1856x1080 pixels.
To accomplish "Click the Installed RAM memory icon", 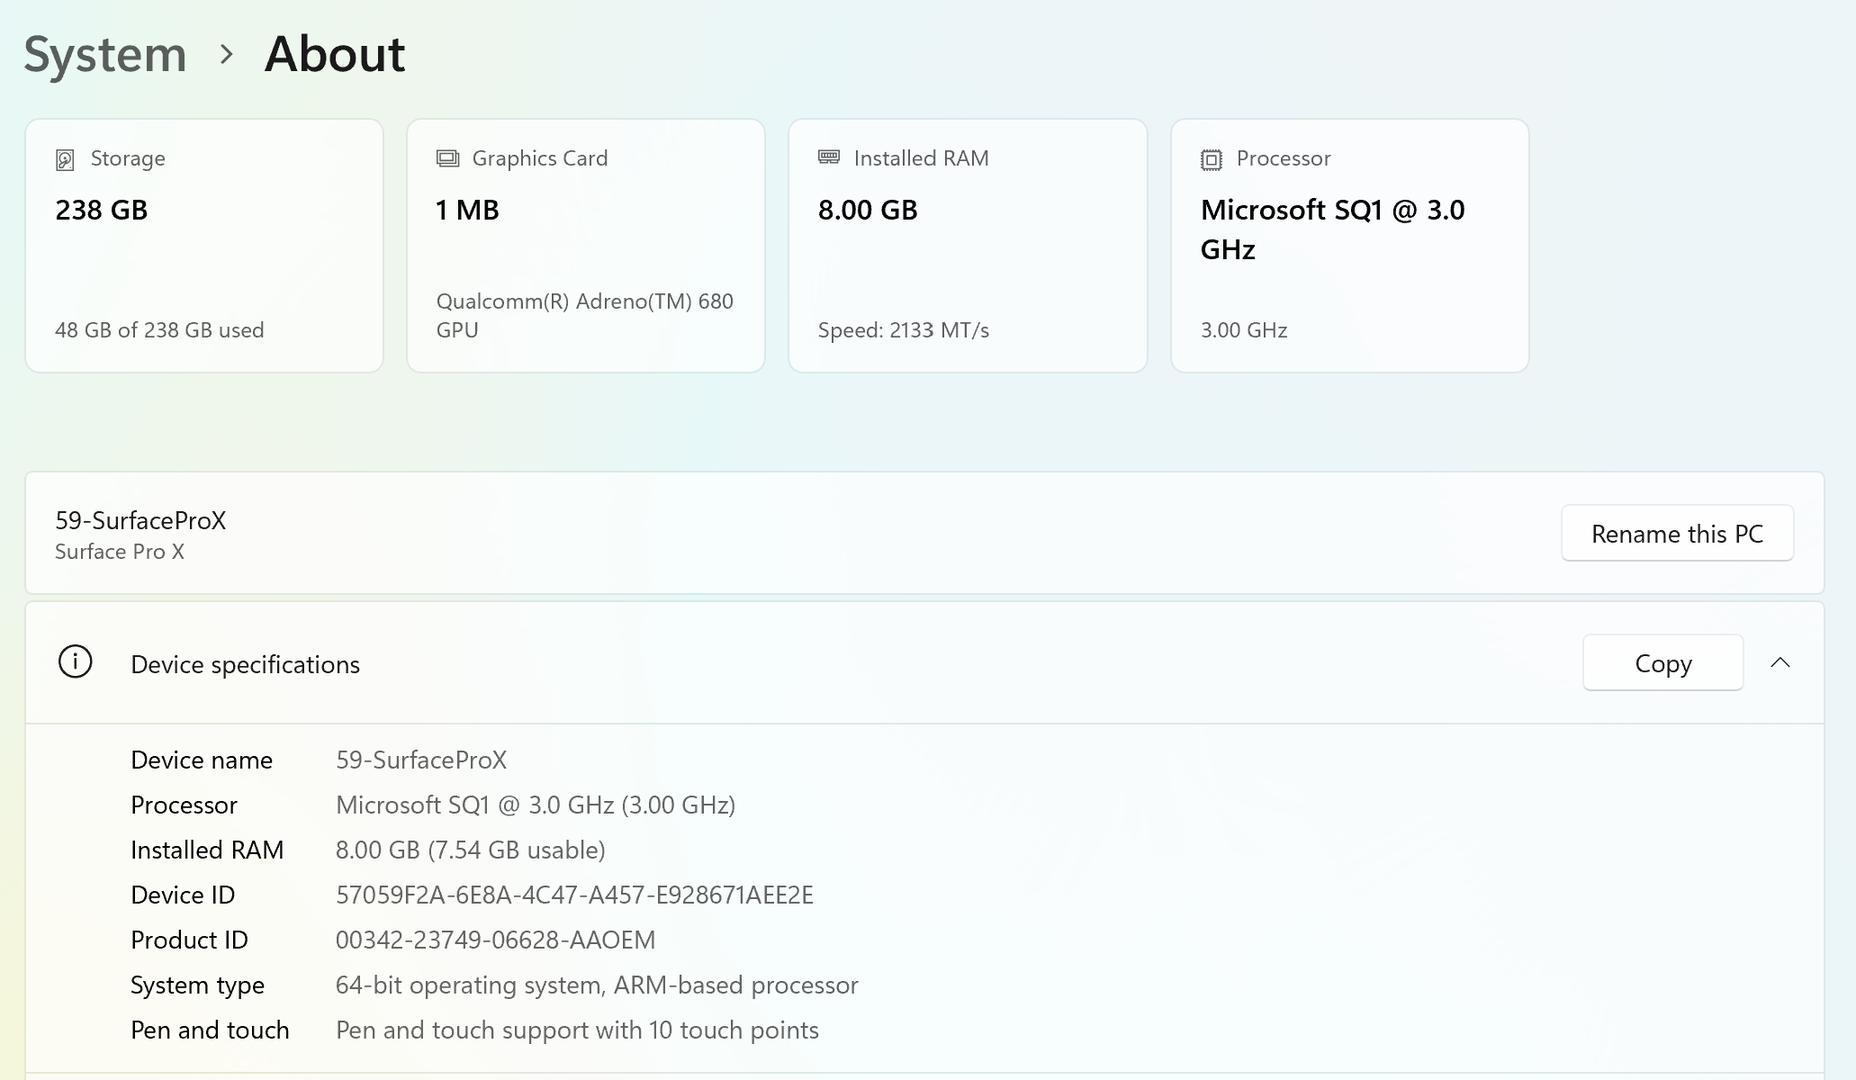I will 829,157.
